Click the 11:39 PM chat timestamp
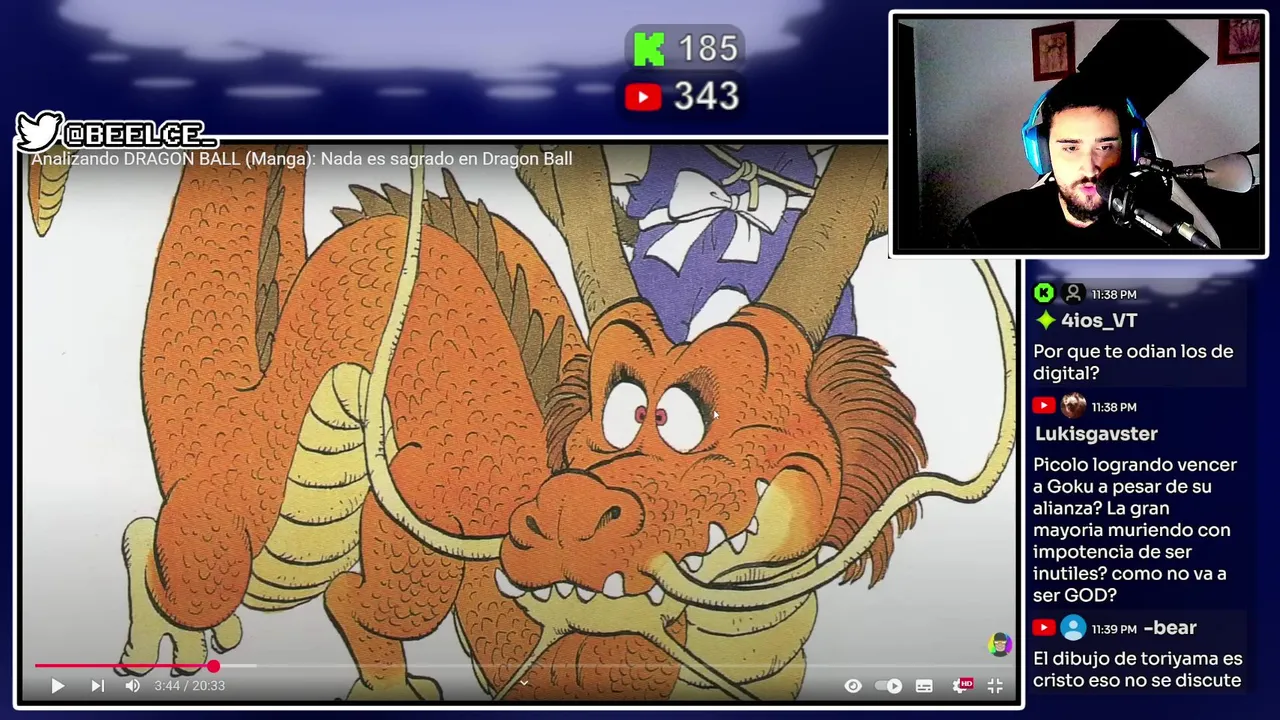 [x=1114, y=629]
